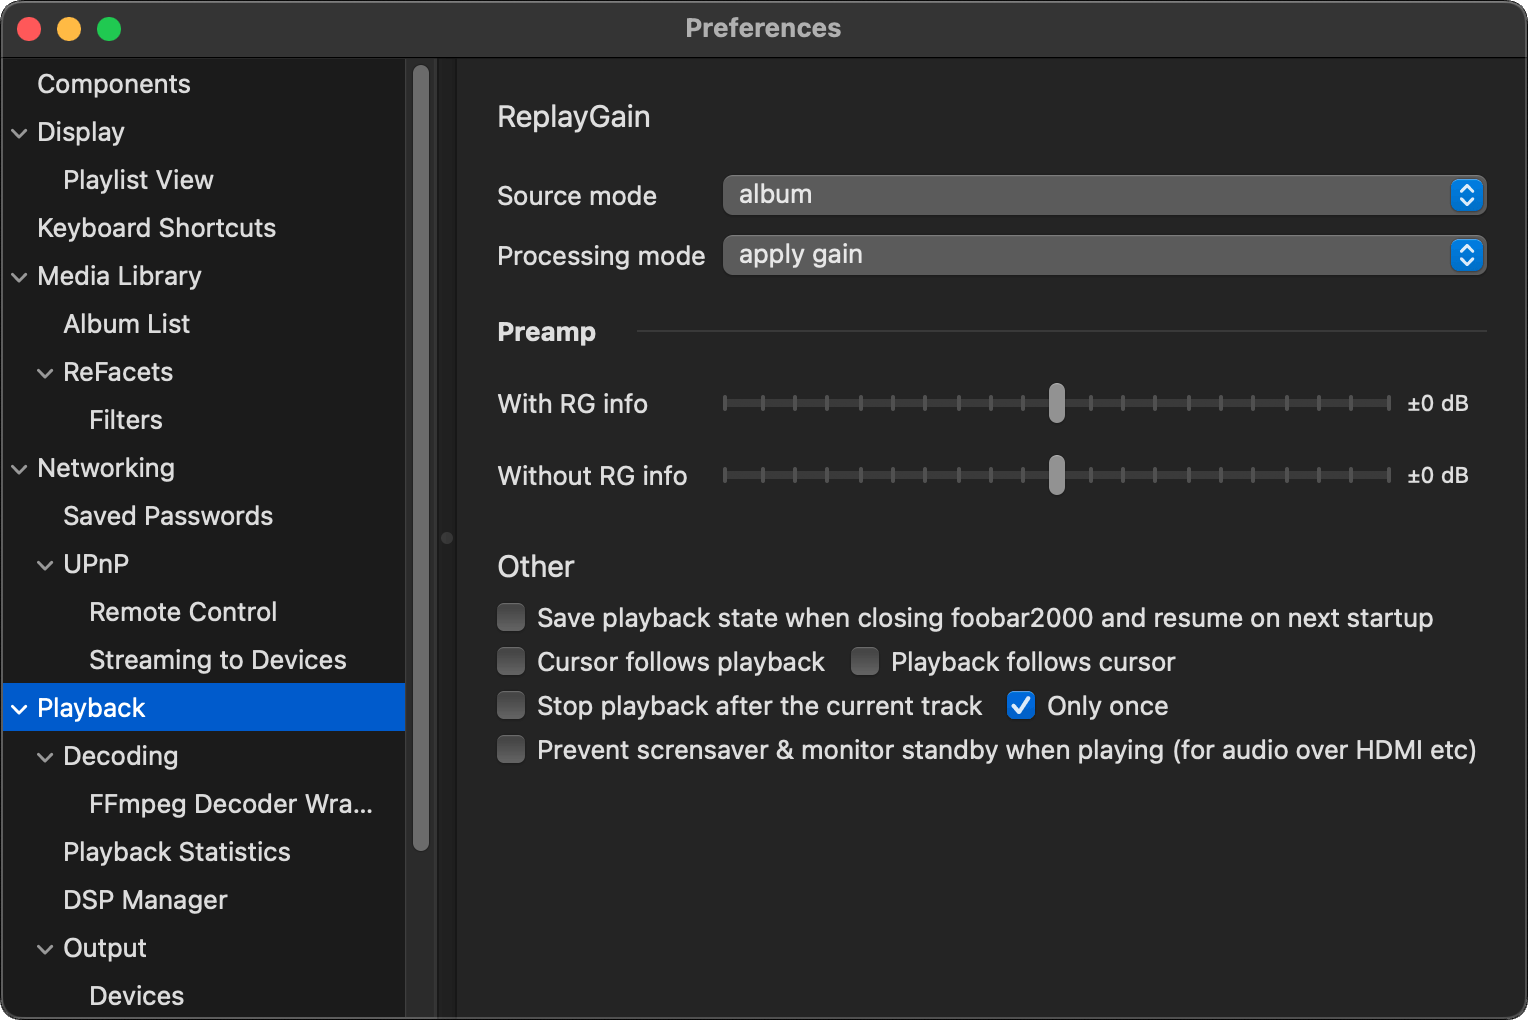Screen dimensions: 1528x1020
Task: Go to DSP Manager page
Action: click(145, 900)
